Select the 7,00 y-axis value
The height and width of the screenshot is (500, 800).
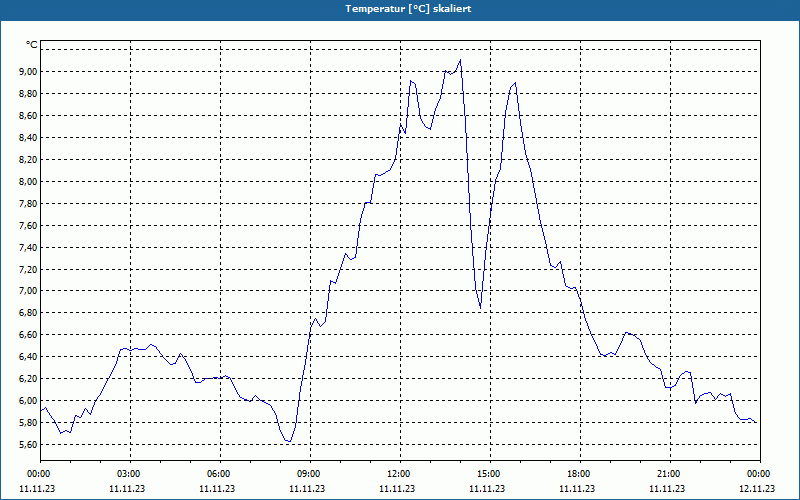coord(28,291)
